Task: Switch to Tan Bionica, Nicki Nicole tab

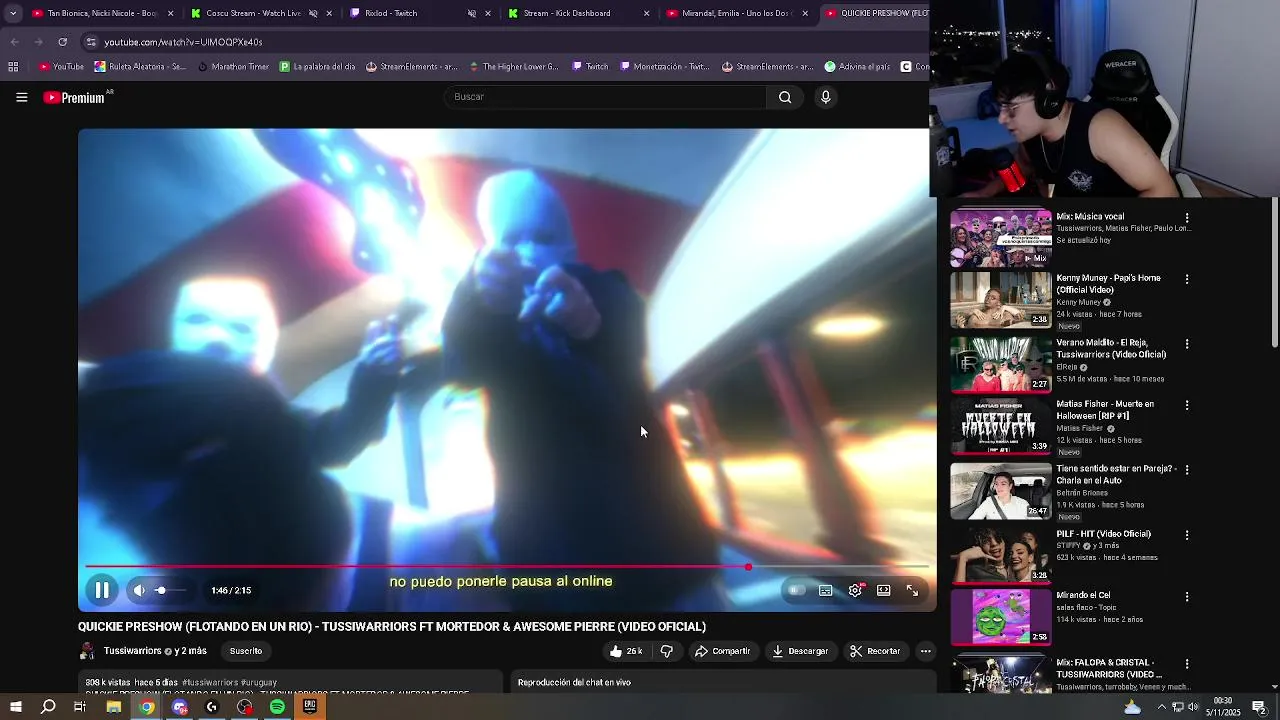Action: 101,13
